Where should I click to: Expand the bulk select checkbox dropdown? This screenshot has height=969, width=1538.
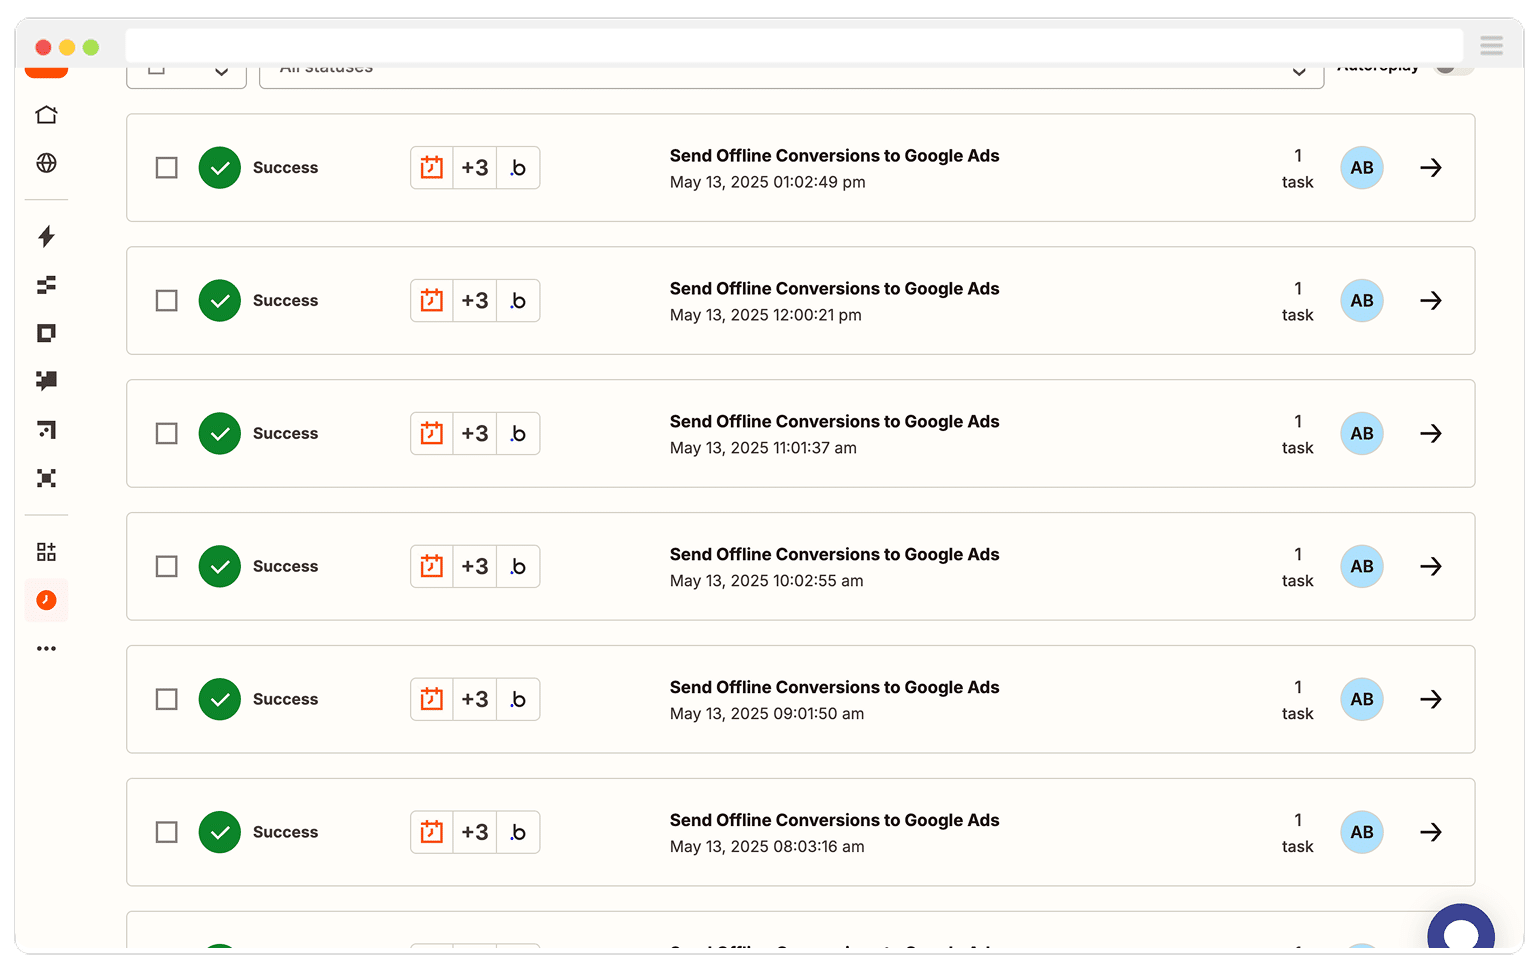point(221,72)
